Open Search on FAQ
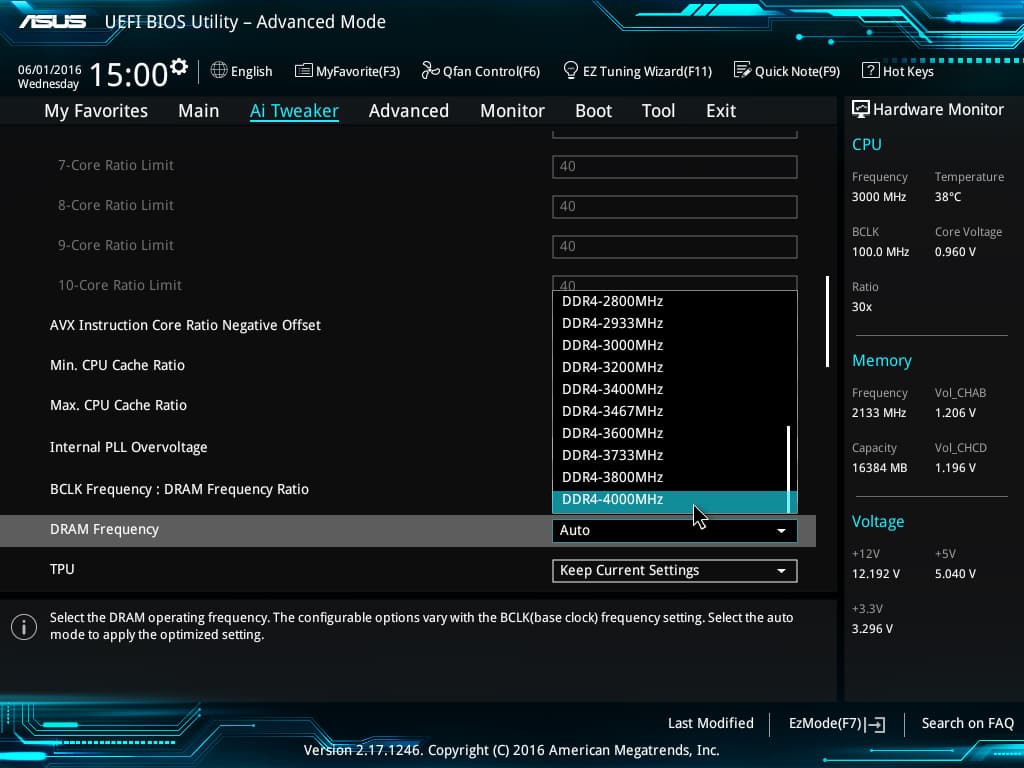The height and width of the screenshot is (768, 1024). 968,724
